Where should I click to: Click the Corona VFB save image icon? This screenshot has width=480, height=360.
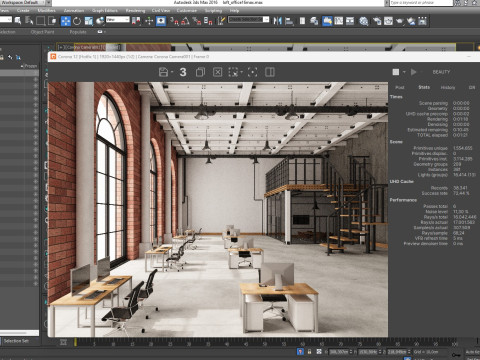(x=163, y=72)
